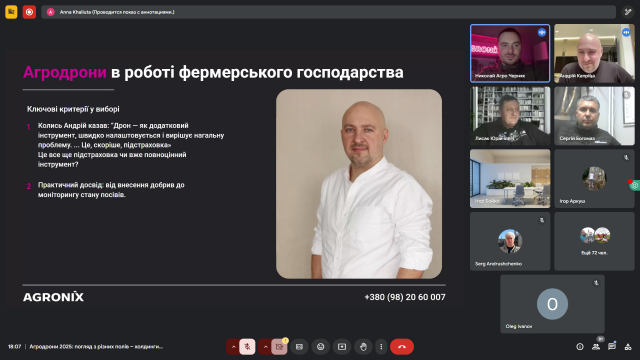Viewport: 640px width, 360px height.
Task: Select the Андрій Капріда video tile
Action: 594,53
